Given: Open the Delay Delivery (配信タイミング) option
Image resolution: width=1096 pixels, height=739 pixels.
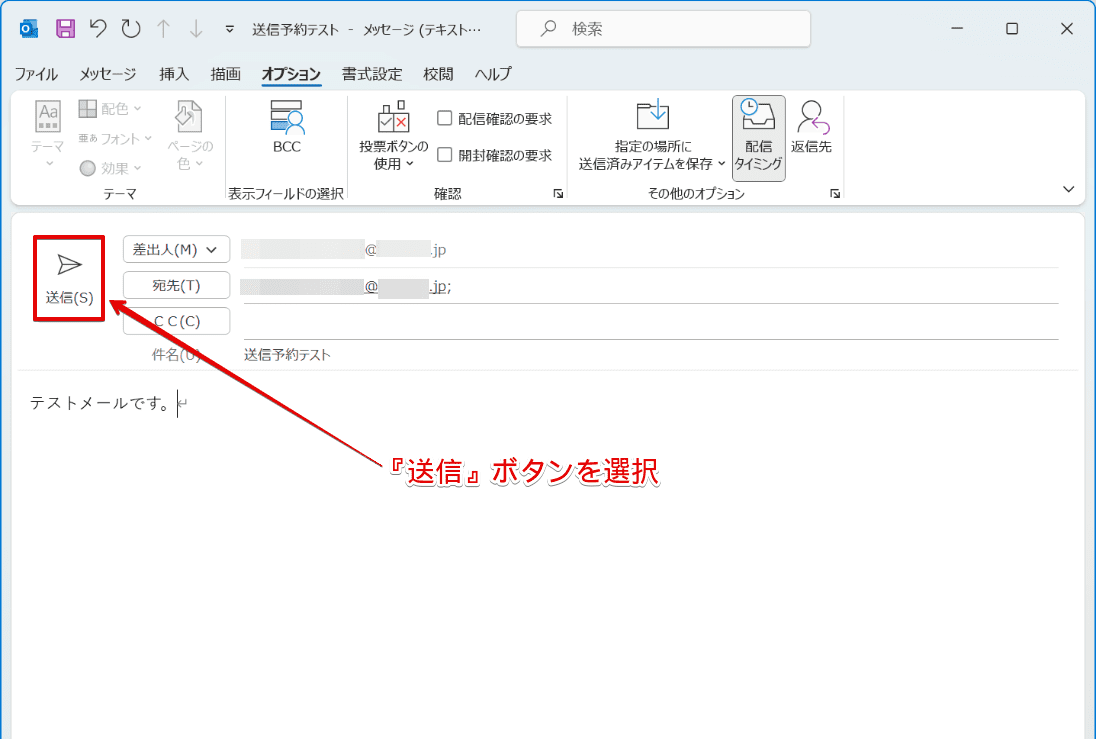Looking at the screenshot, I should [758, 138].
